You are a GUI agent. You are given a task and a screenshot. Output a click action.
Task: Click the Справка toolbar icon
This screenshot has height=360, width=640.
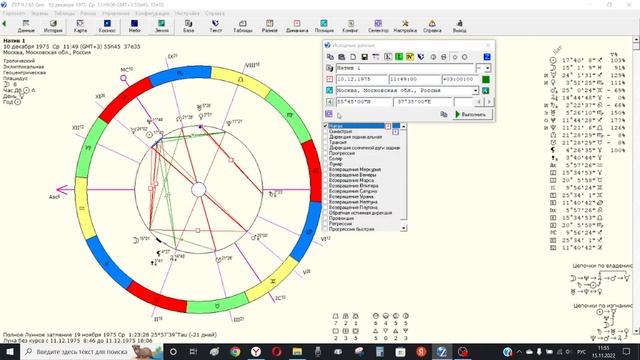tap(432, 27)
